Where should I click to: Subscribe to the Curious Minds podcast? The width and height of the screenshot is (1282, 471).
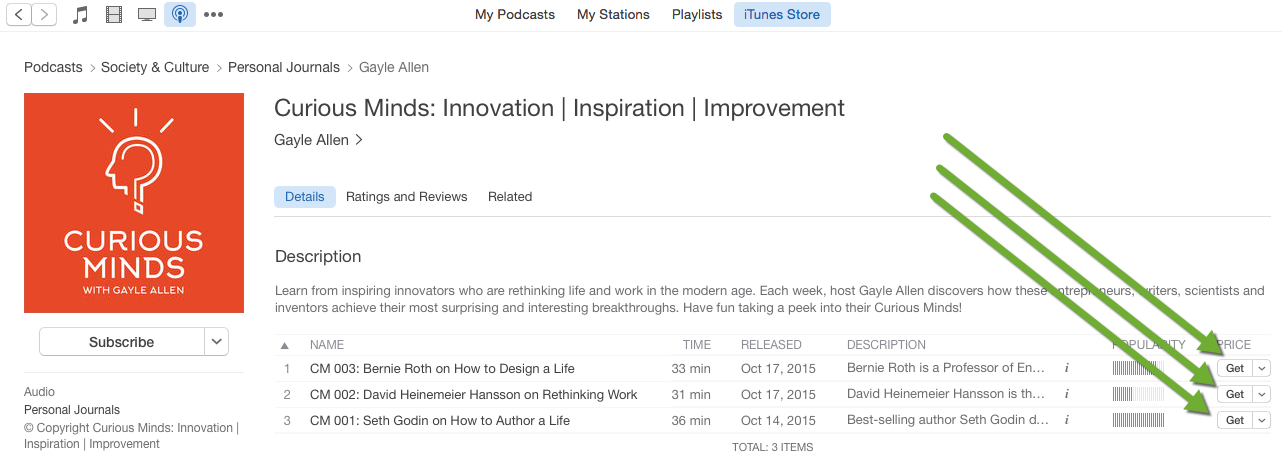point(121,342)
